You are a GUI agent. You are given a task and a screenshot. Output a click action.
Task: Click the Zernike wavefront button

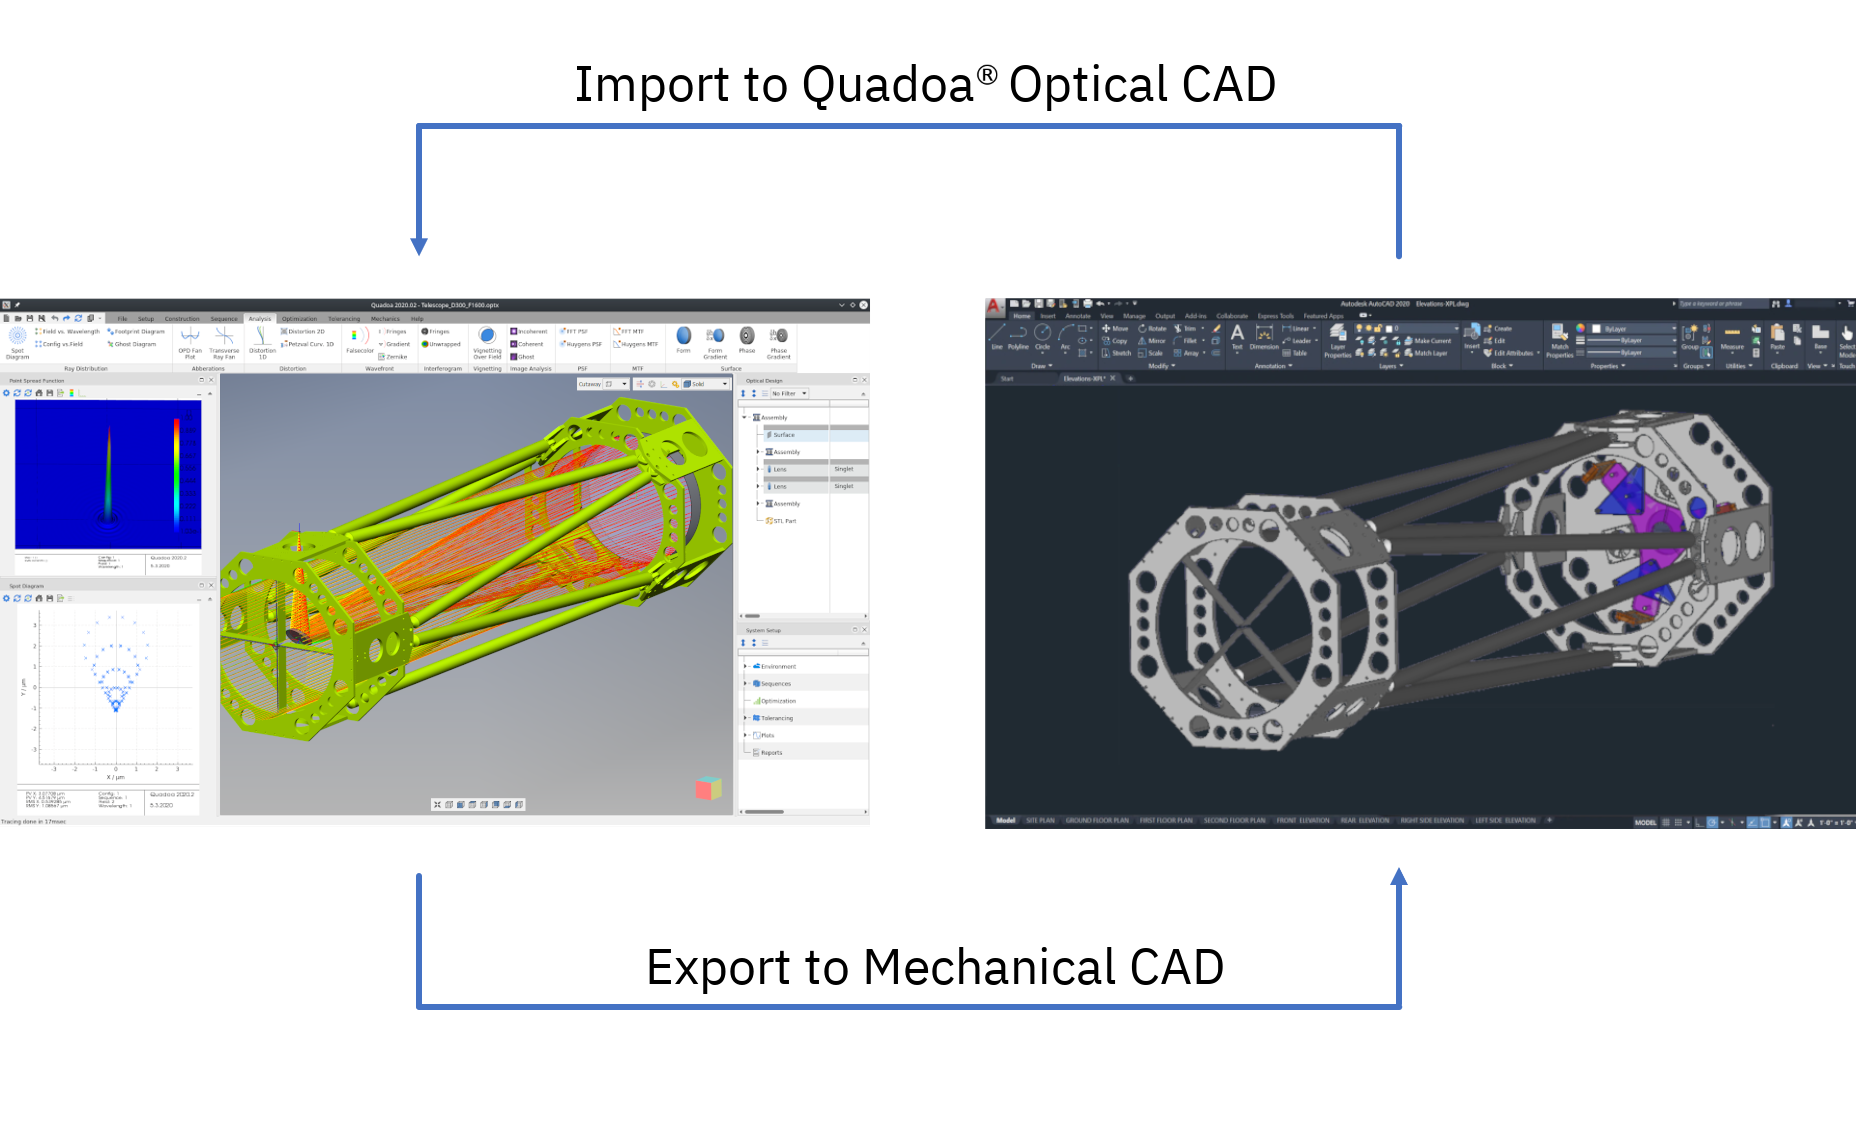(393, 357)
